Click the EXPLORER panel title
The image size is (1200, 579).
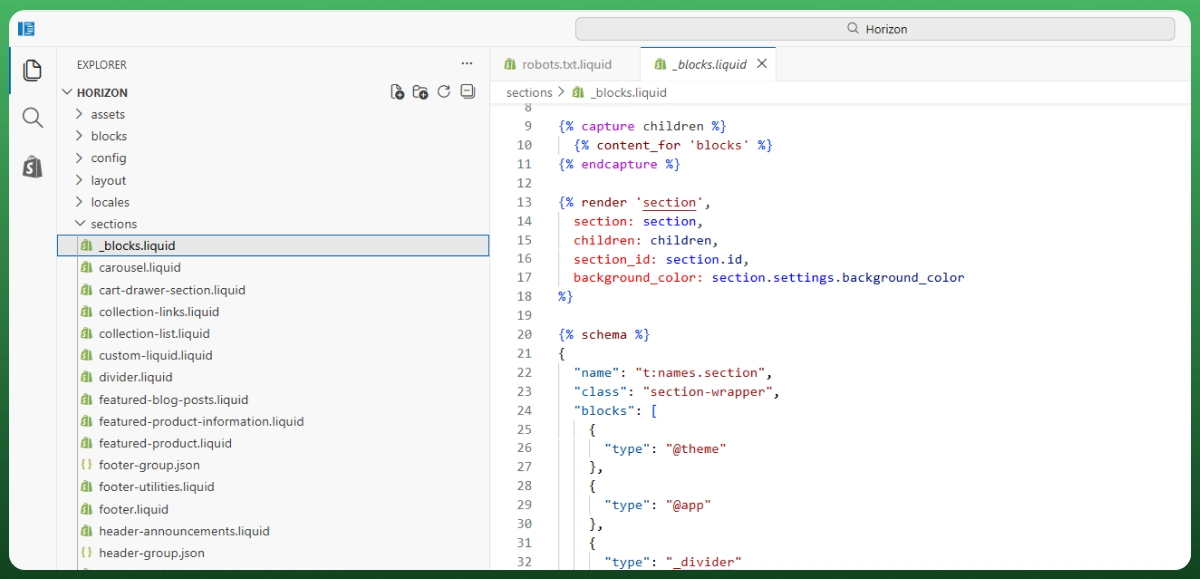point(102,64)
